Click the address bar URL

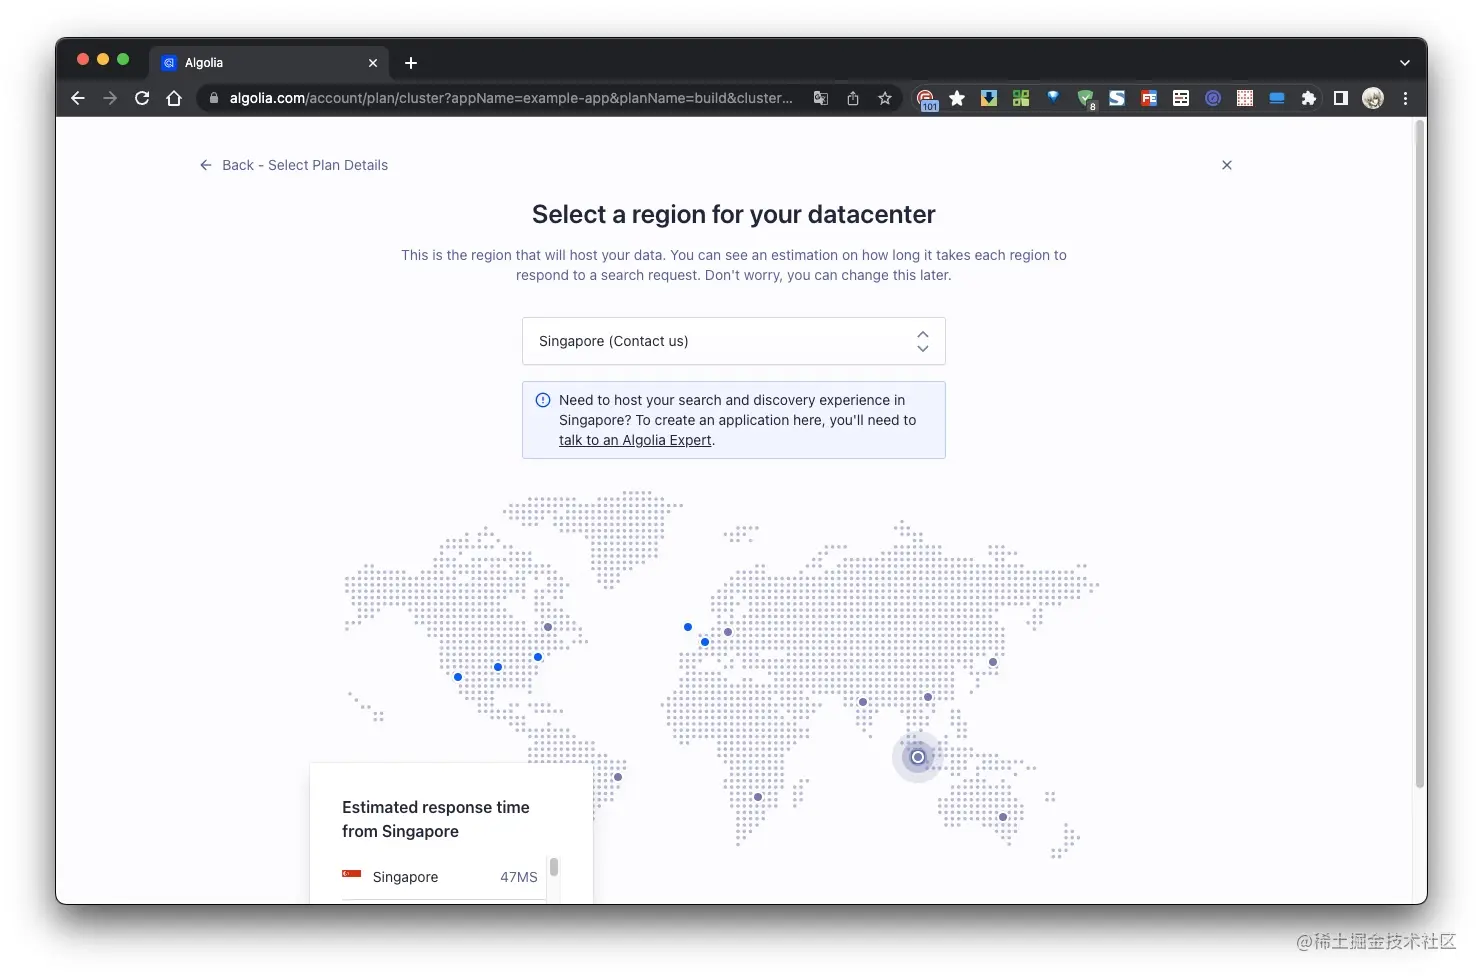(511, 98)
